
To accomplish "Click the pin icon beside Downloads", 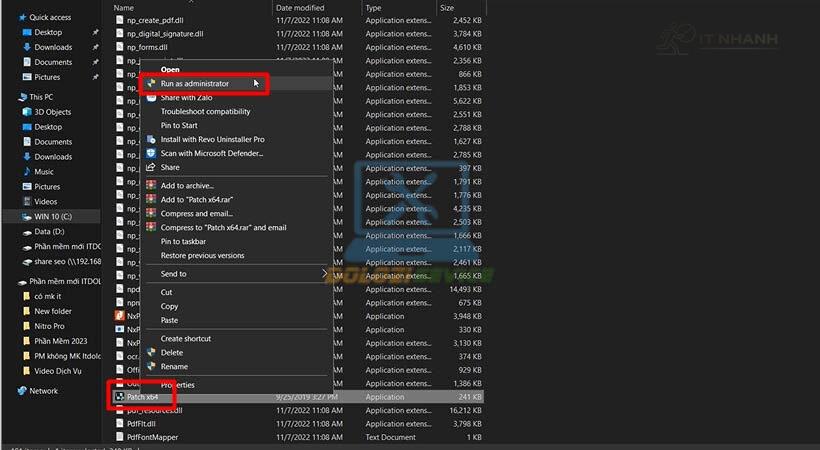I will click(x=96, y=47).
